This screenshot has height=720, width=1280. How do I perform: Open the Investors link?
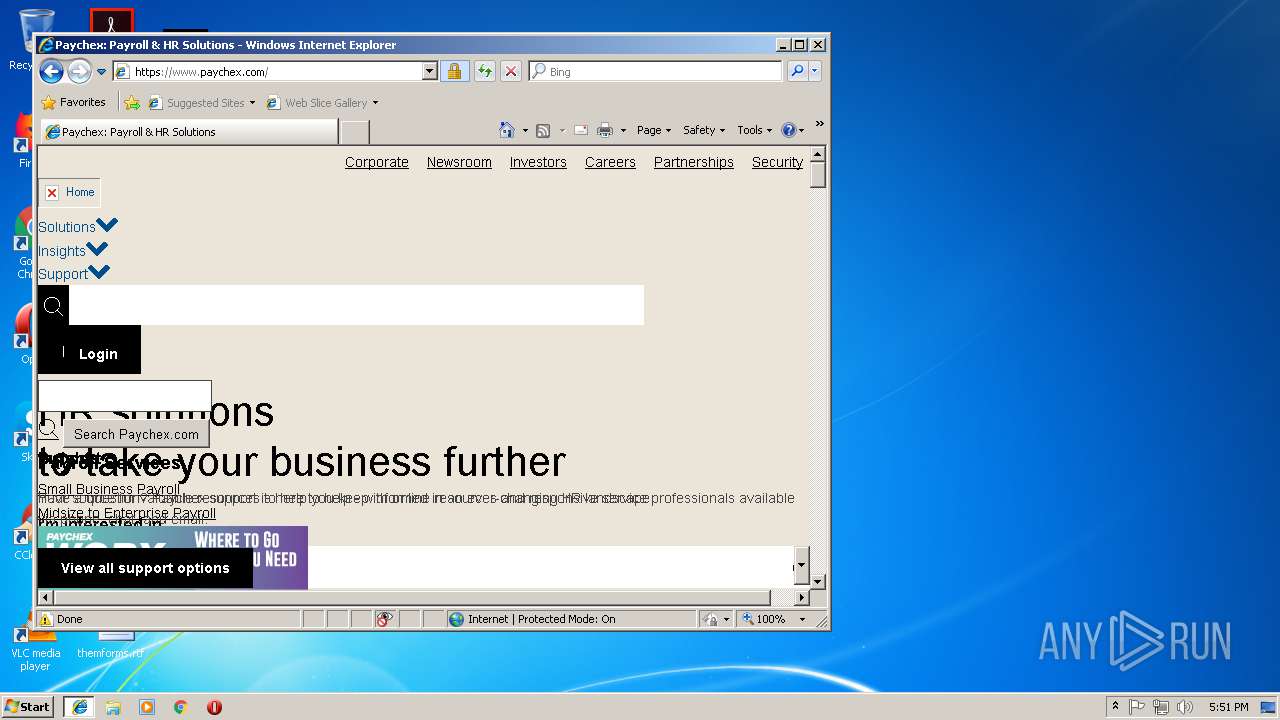coord(538,162)
